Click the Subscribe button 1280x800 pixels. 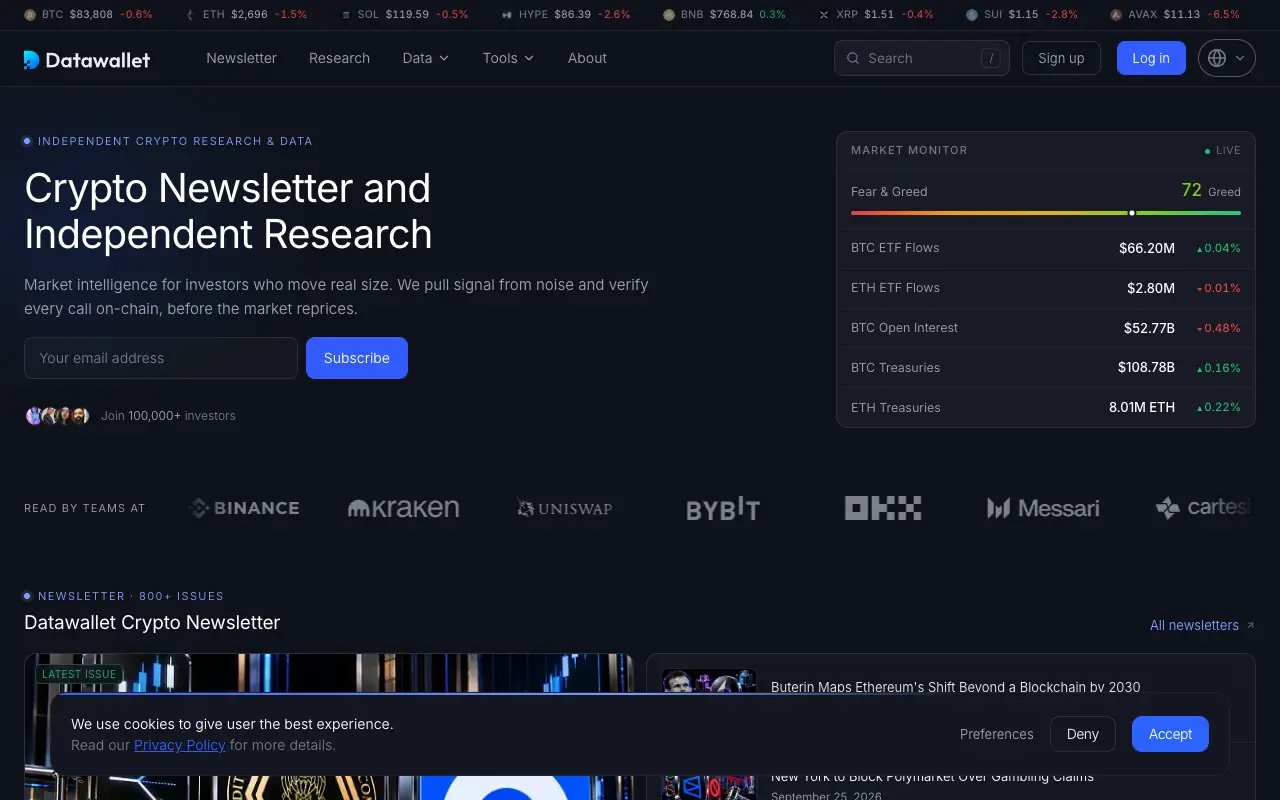click(x=357, y=358)
